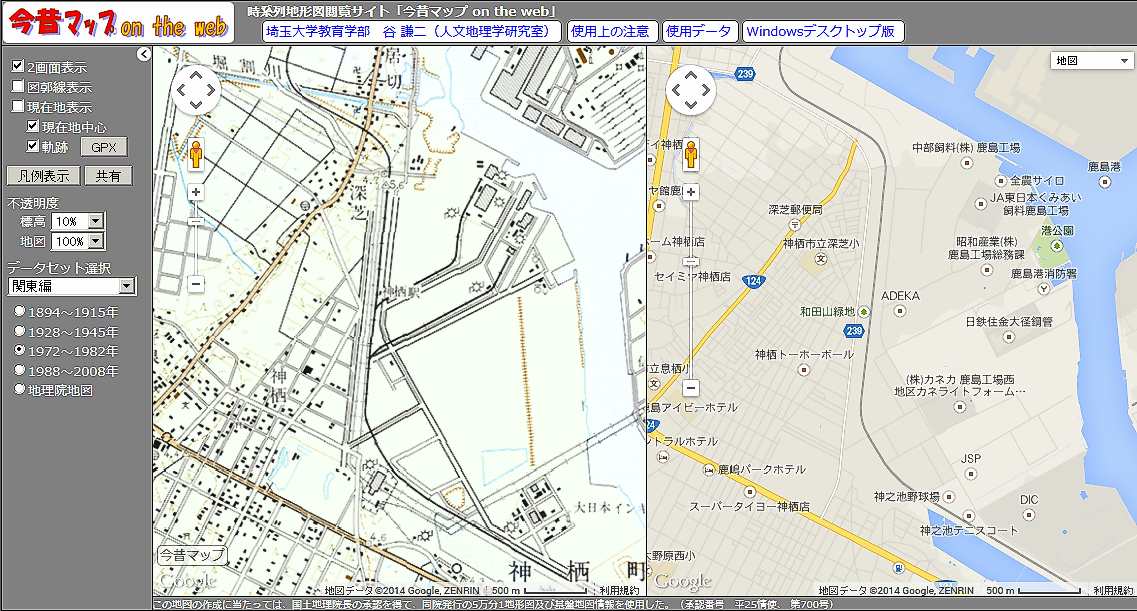Open the Windowsデスクトップ版 link
Image resolution: width=1137 pixels, height=611 pixels.
(822, 31)
